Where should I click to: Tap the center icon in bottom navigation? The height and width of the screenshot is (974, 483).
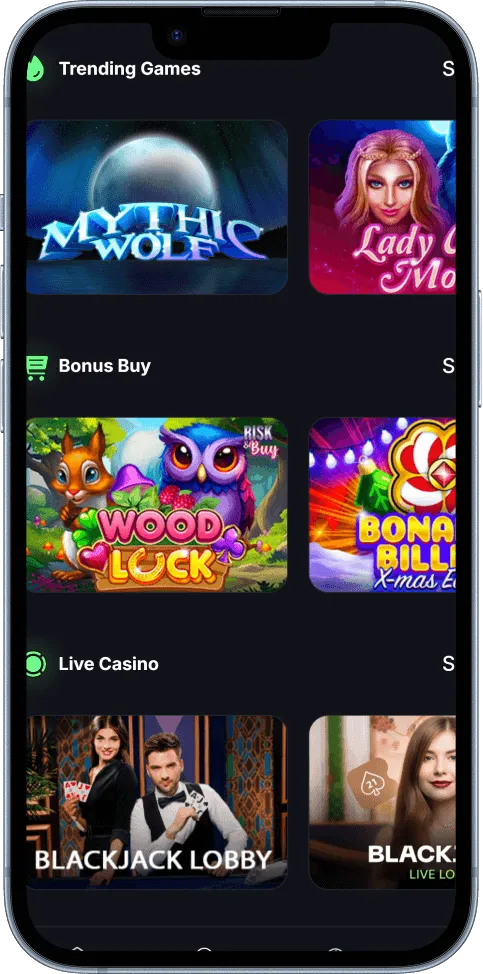pos(204,950)
